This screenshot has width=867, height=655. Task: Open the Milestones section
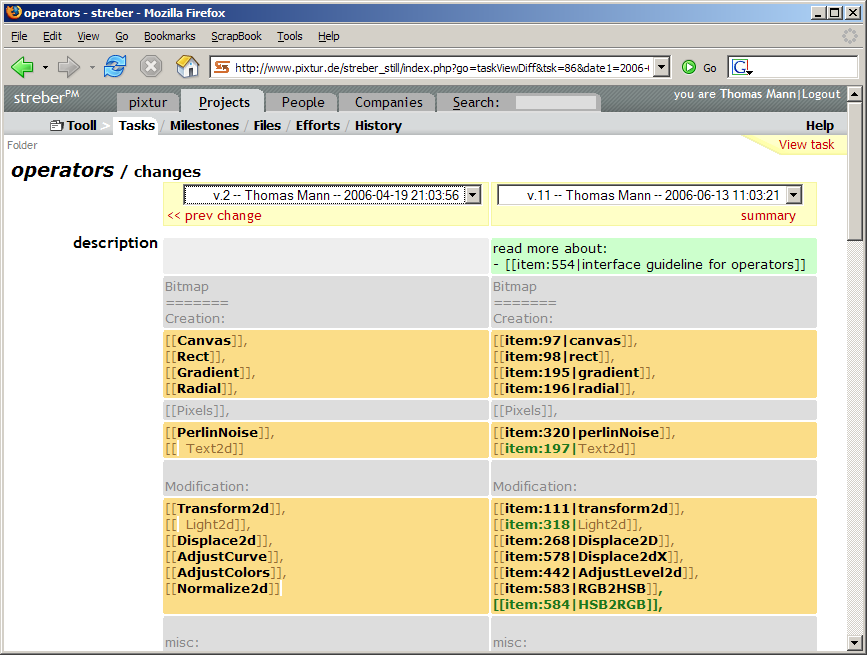click(x=204, y=125)
